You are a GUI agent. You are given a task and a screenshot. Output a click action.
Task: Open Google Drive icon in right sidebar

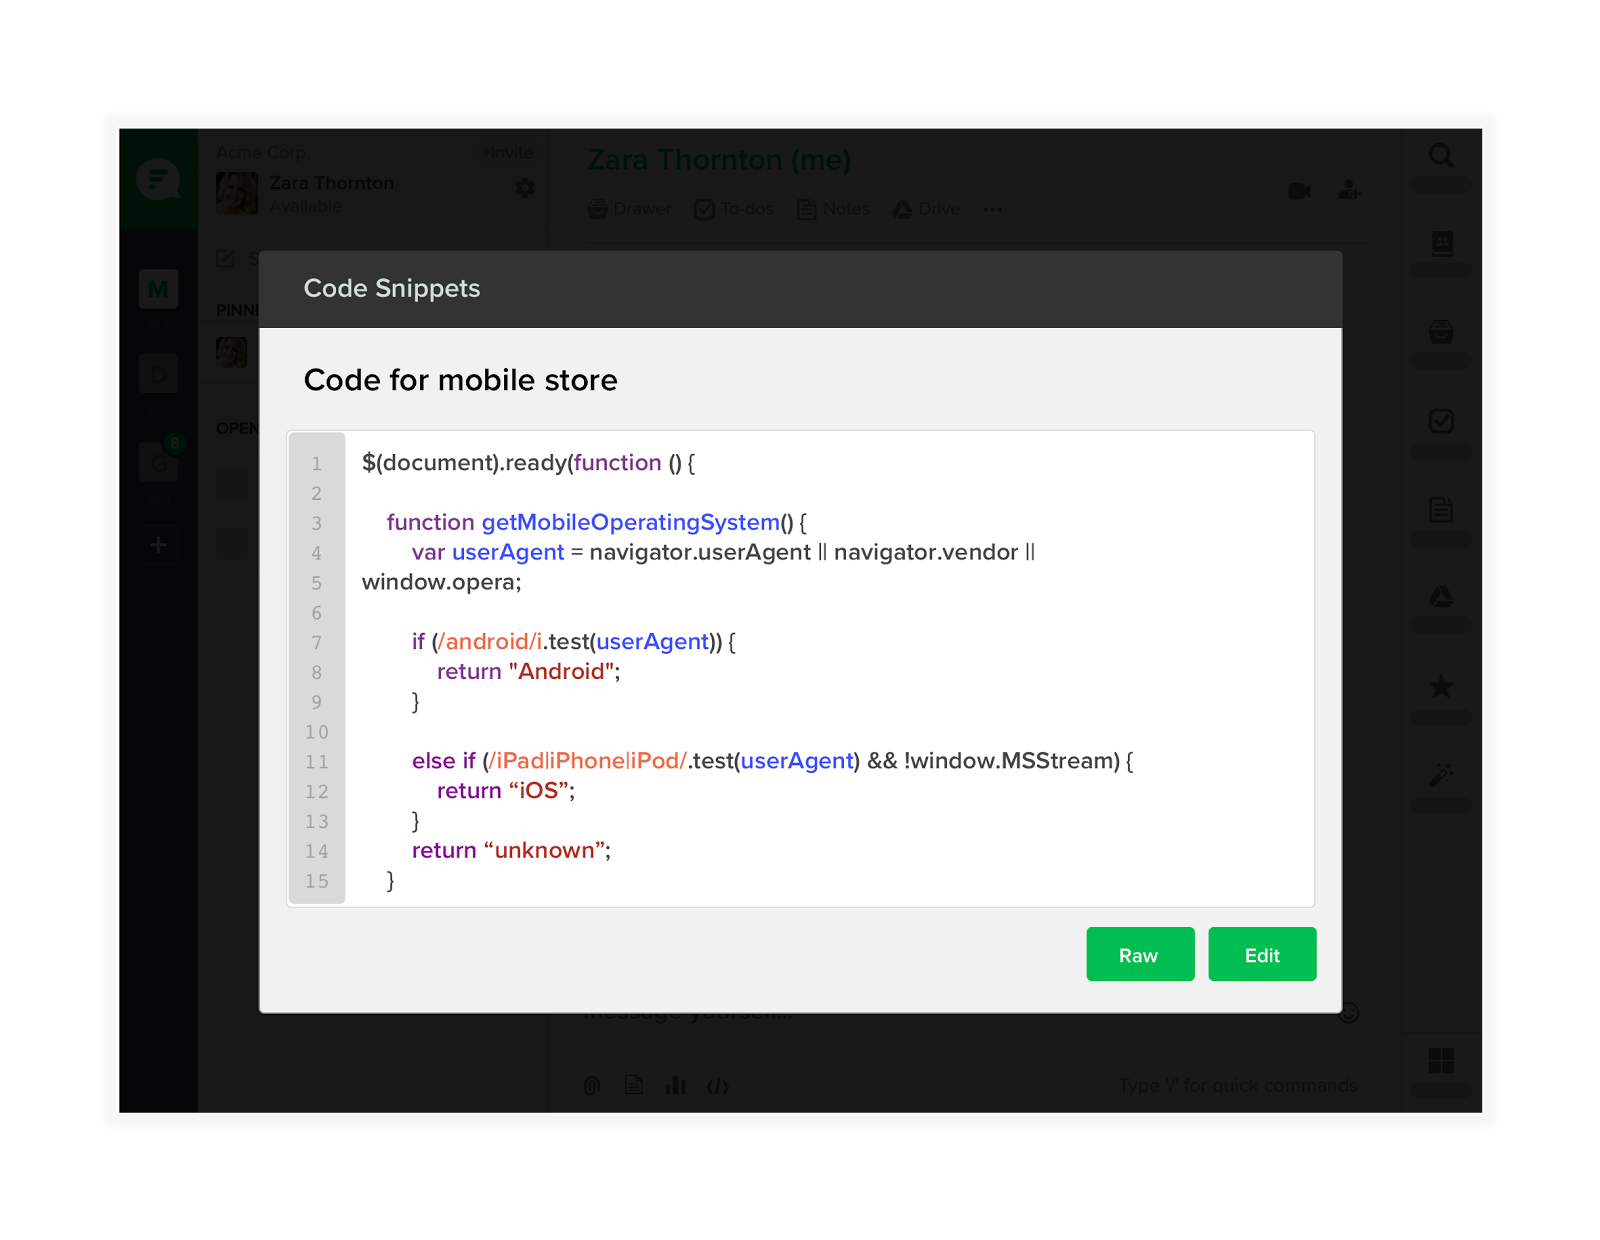click(x=1441, y=597)
